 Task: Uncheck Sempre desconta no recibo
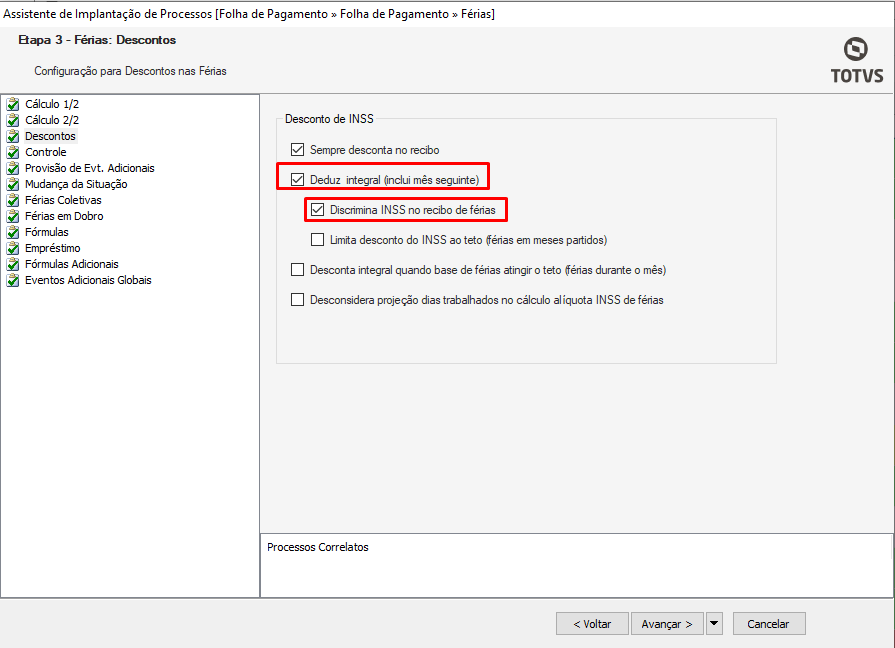(x=297, y=150)
